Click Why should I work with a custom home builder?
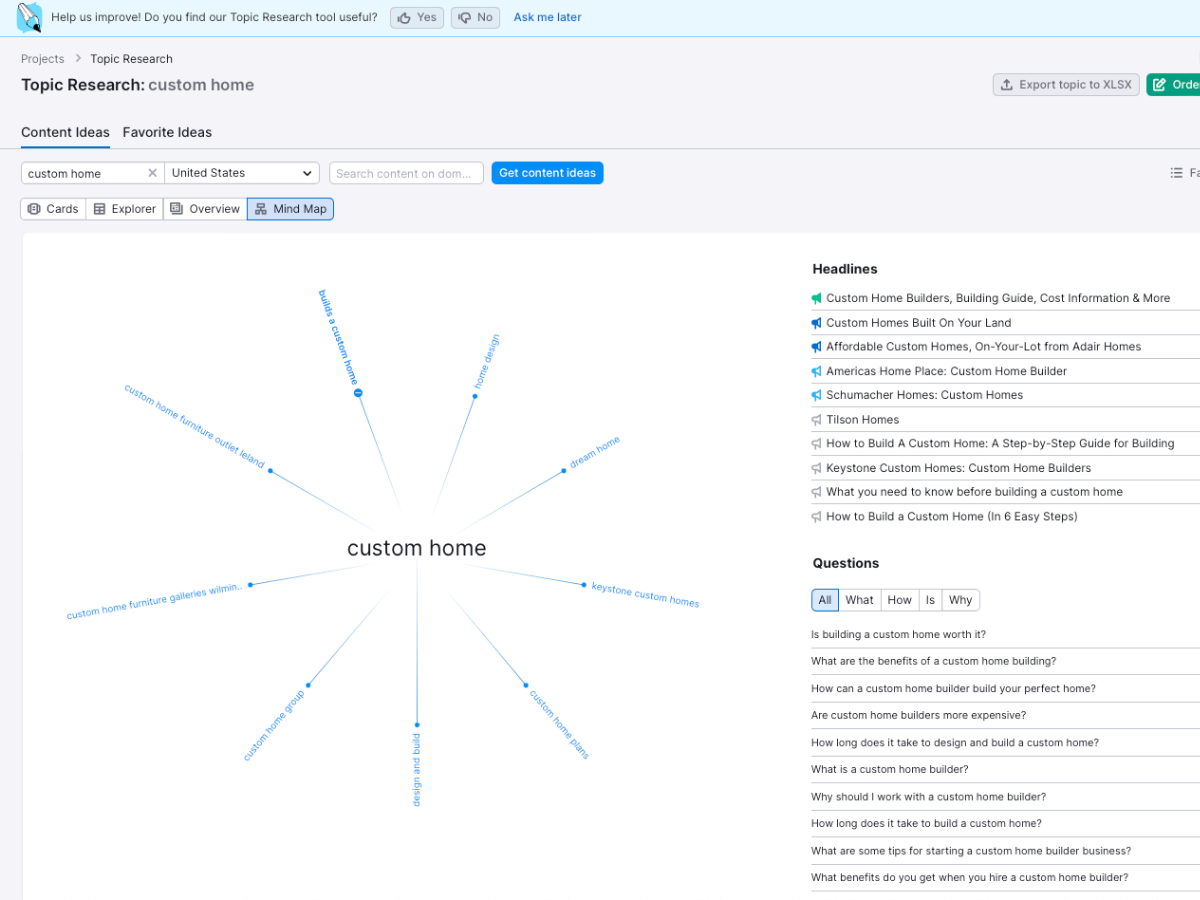The height and width of the screenshot is (900, 1200). coord(928,797)
